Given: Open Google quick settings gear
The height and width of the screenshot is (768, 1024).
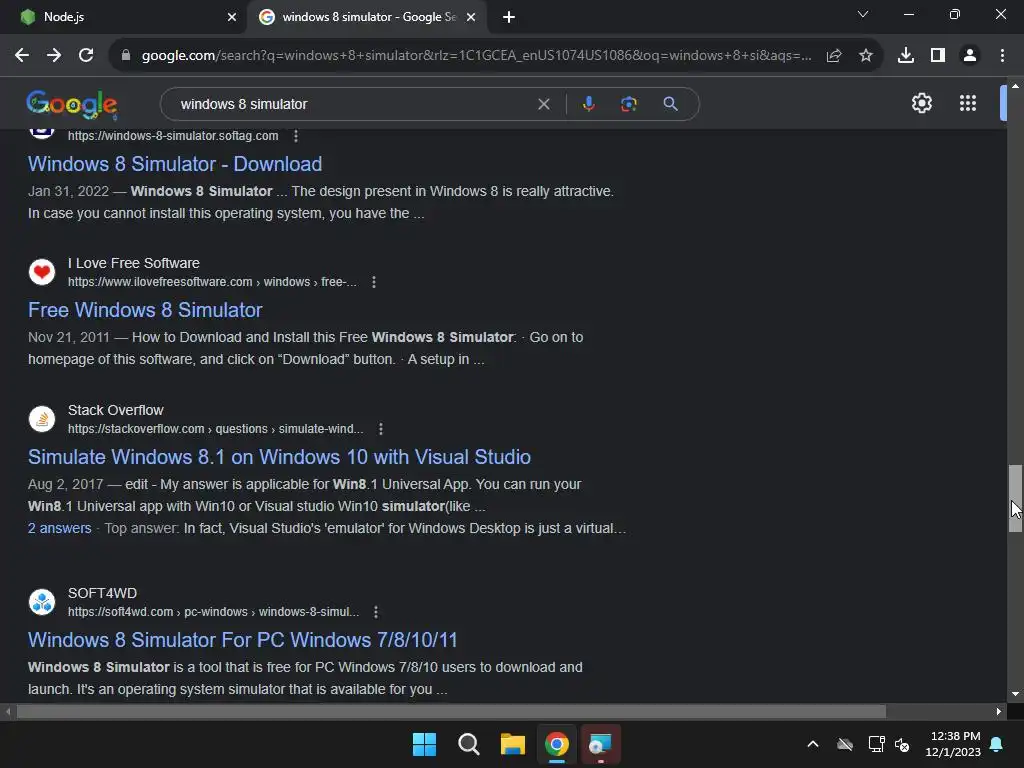Looking at the screenshot, I should pos(921,103).
